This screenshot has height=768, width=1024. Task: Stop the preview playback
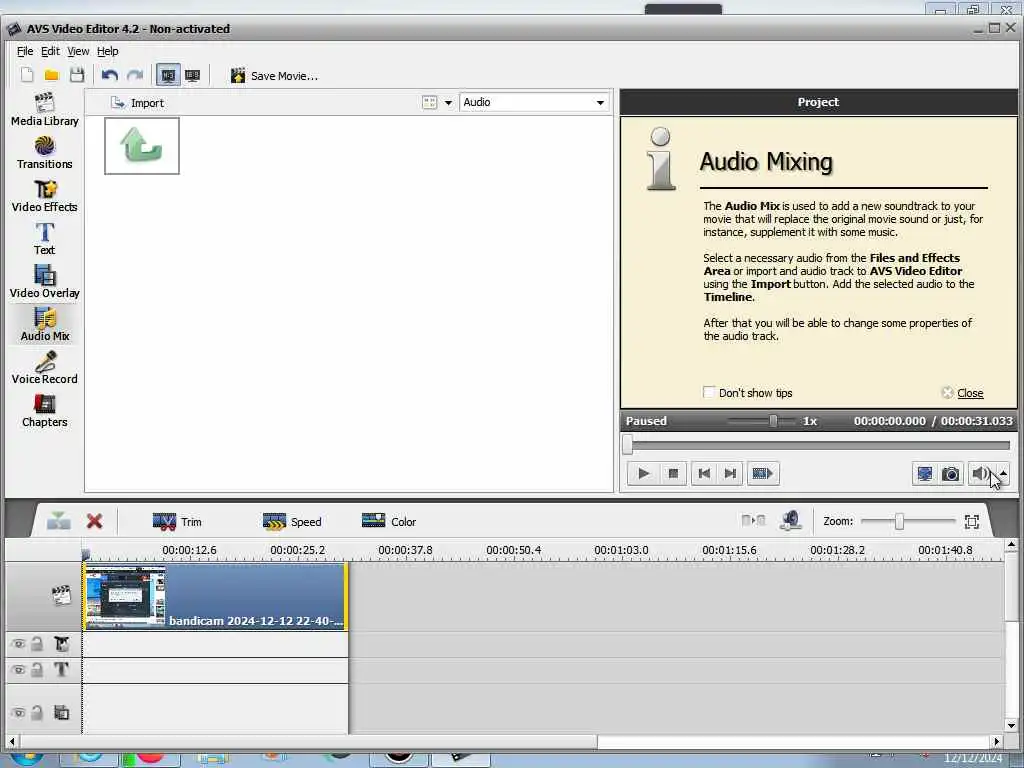point(673,473)
